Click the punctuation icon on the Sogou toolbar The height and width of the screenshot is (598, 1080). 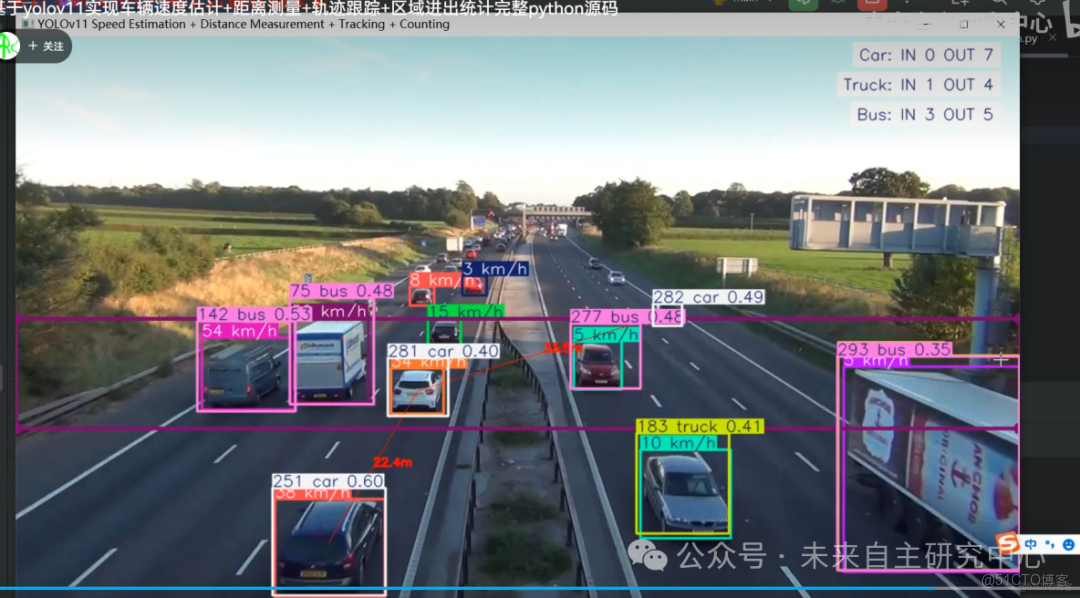click(1050, 544)
